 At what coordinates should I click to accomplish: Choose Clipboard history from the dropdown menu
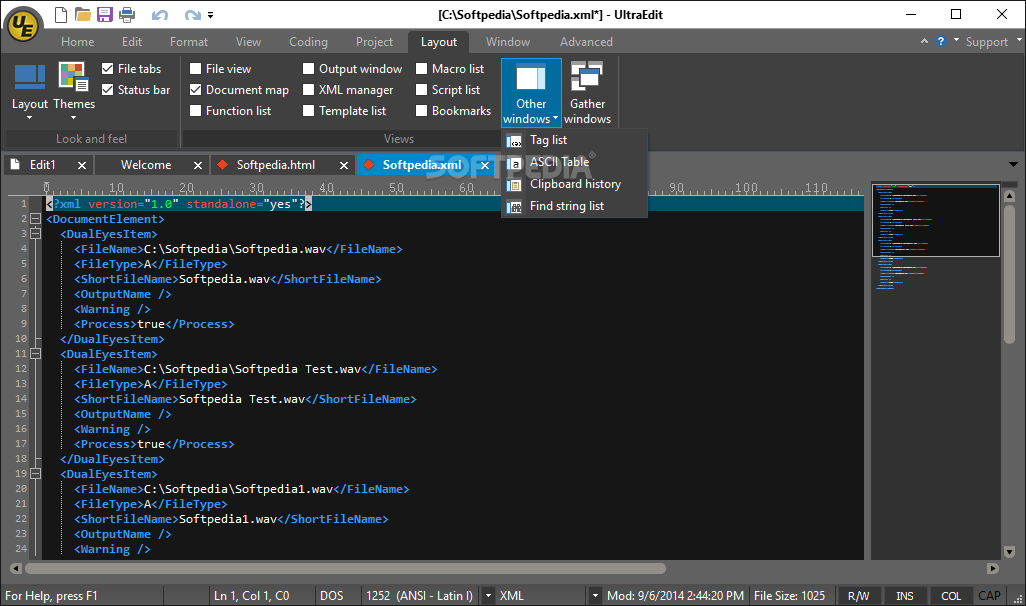pos(575,185)
